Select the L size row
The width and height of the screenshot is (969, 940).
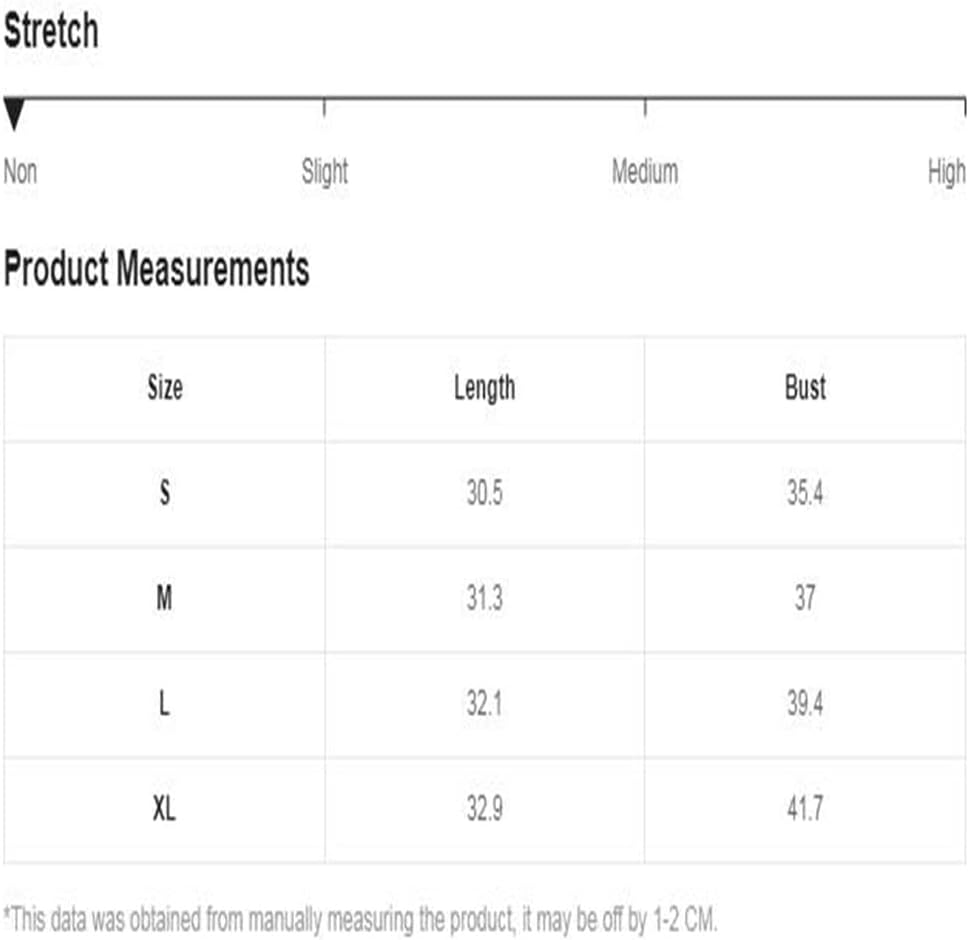click(x=484, y=705)
